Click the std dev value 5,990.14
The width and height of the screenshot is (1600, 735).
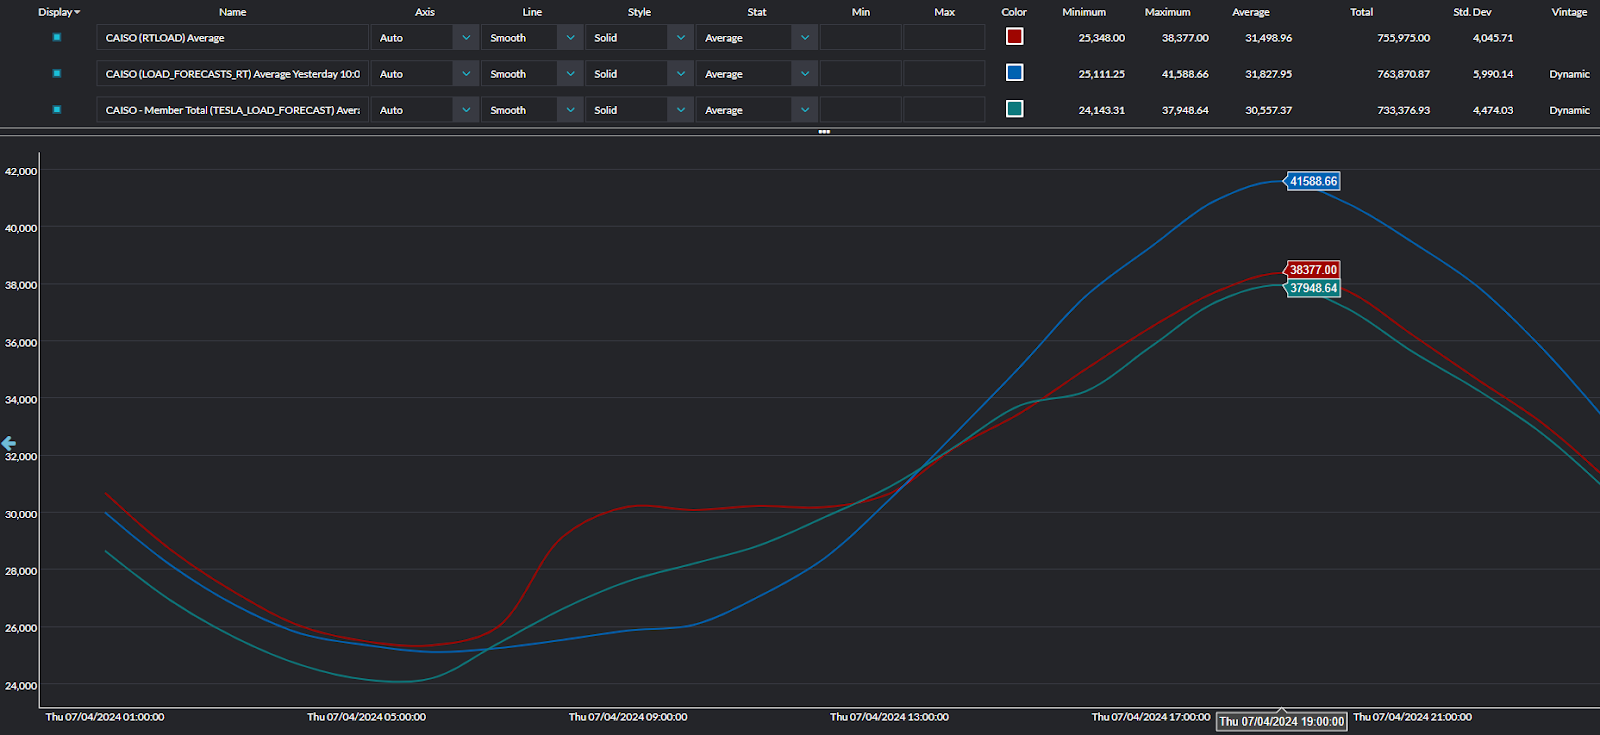click(x=1492, y=74)
